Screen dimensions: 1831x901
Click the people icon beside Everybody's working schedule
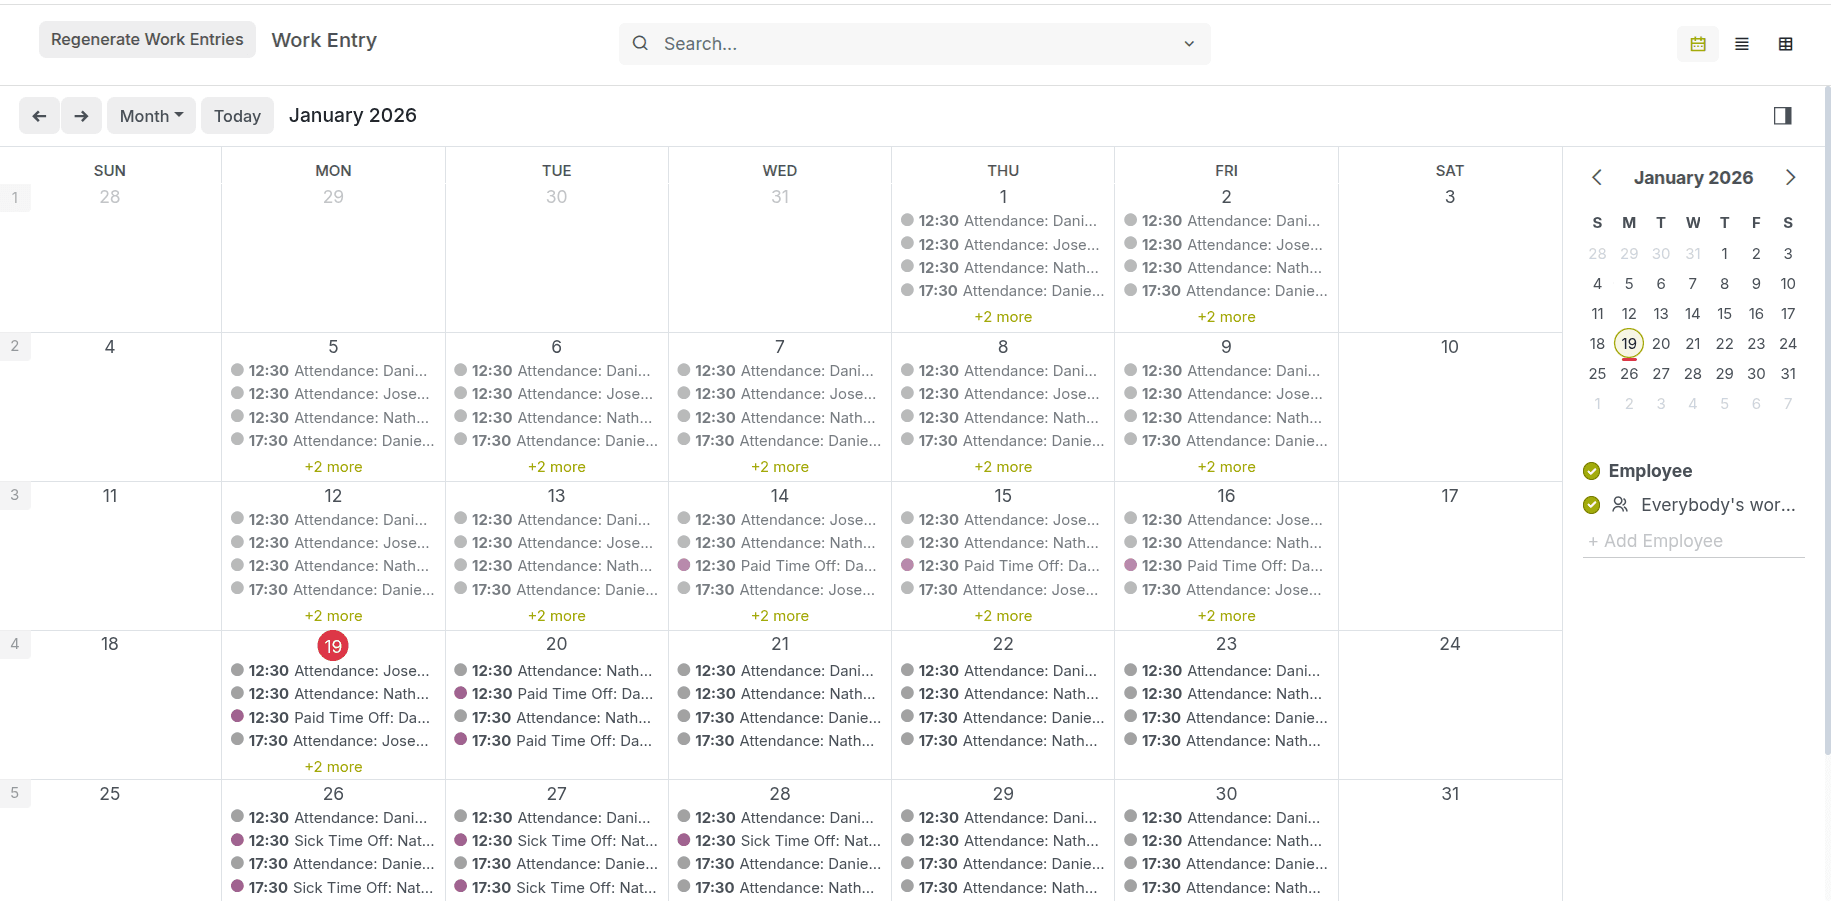(1621, 505)
